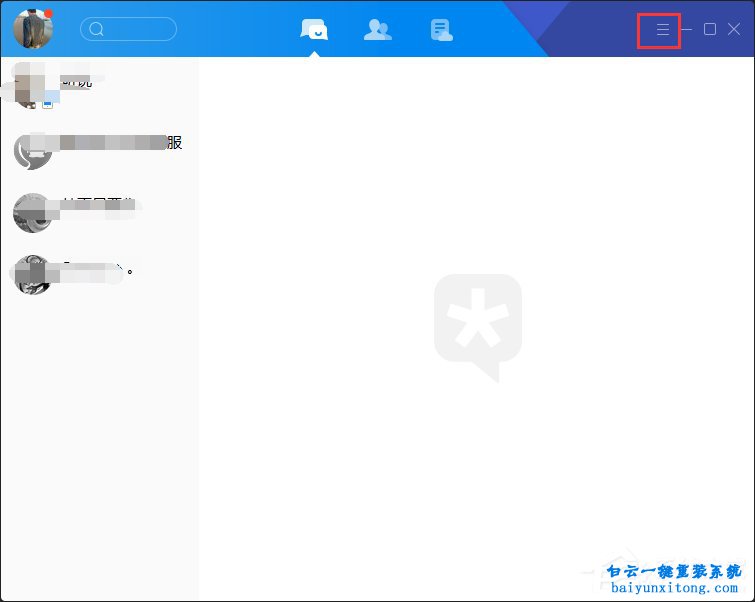Switch to the Messages tab
The image size is (755, 602).
(314, 30)
